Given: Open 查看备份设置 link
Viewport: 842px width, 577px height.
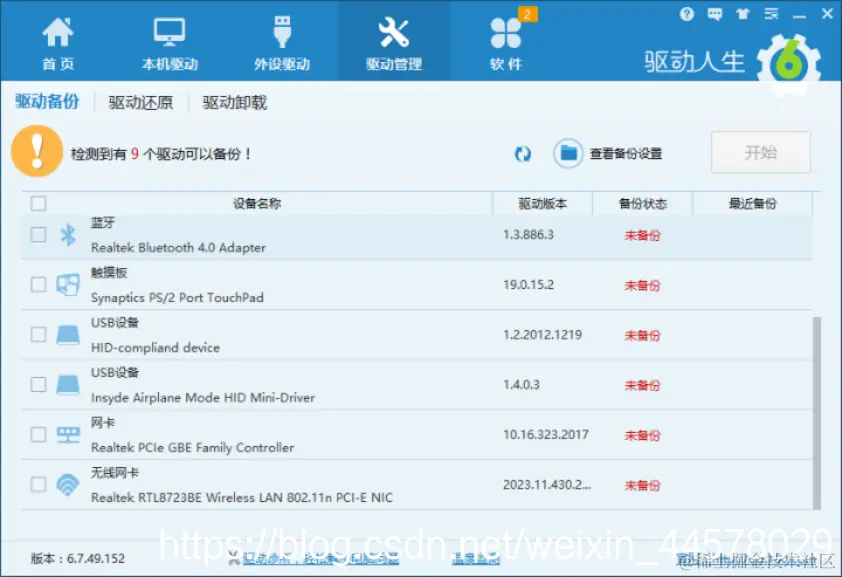Looking at the screenshot, I should (x=626, y=154).
